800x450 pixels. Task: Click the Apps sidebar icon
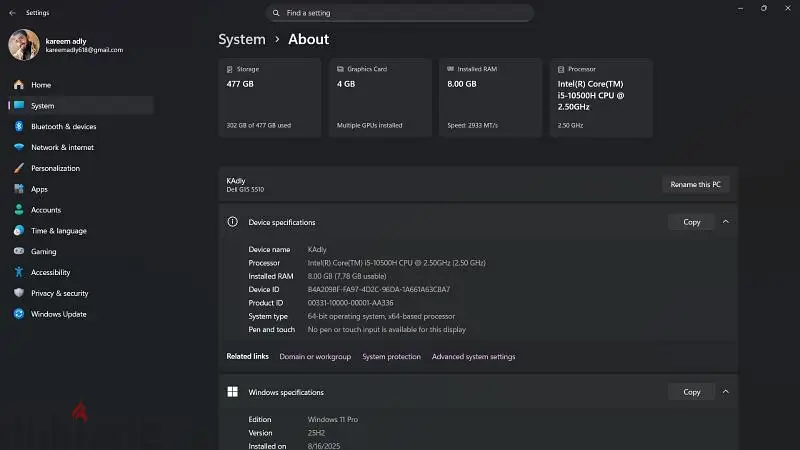click(19, 189)
